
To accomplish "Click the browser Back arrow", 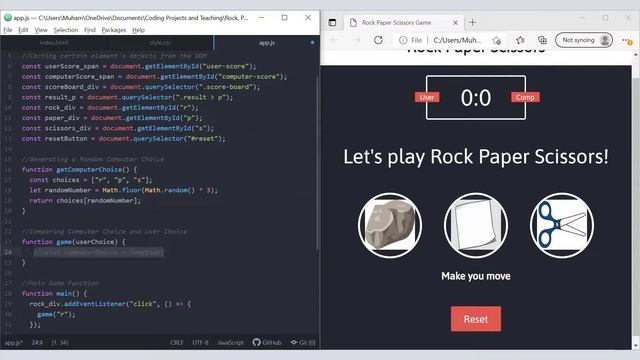I will point(334,40).
